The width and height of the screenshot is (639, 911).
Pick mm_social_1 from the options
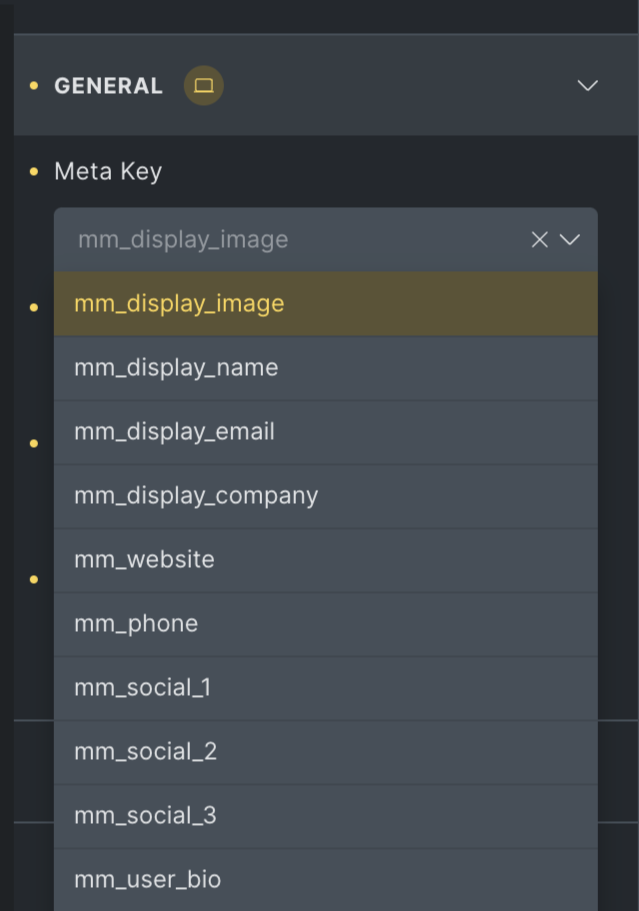pos(142,688)
